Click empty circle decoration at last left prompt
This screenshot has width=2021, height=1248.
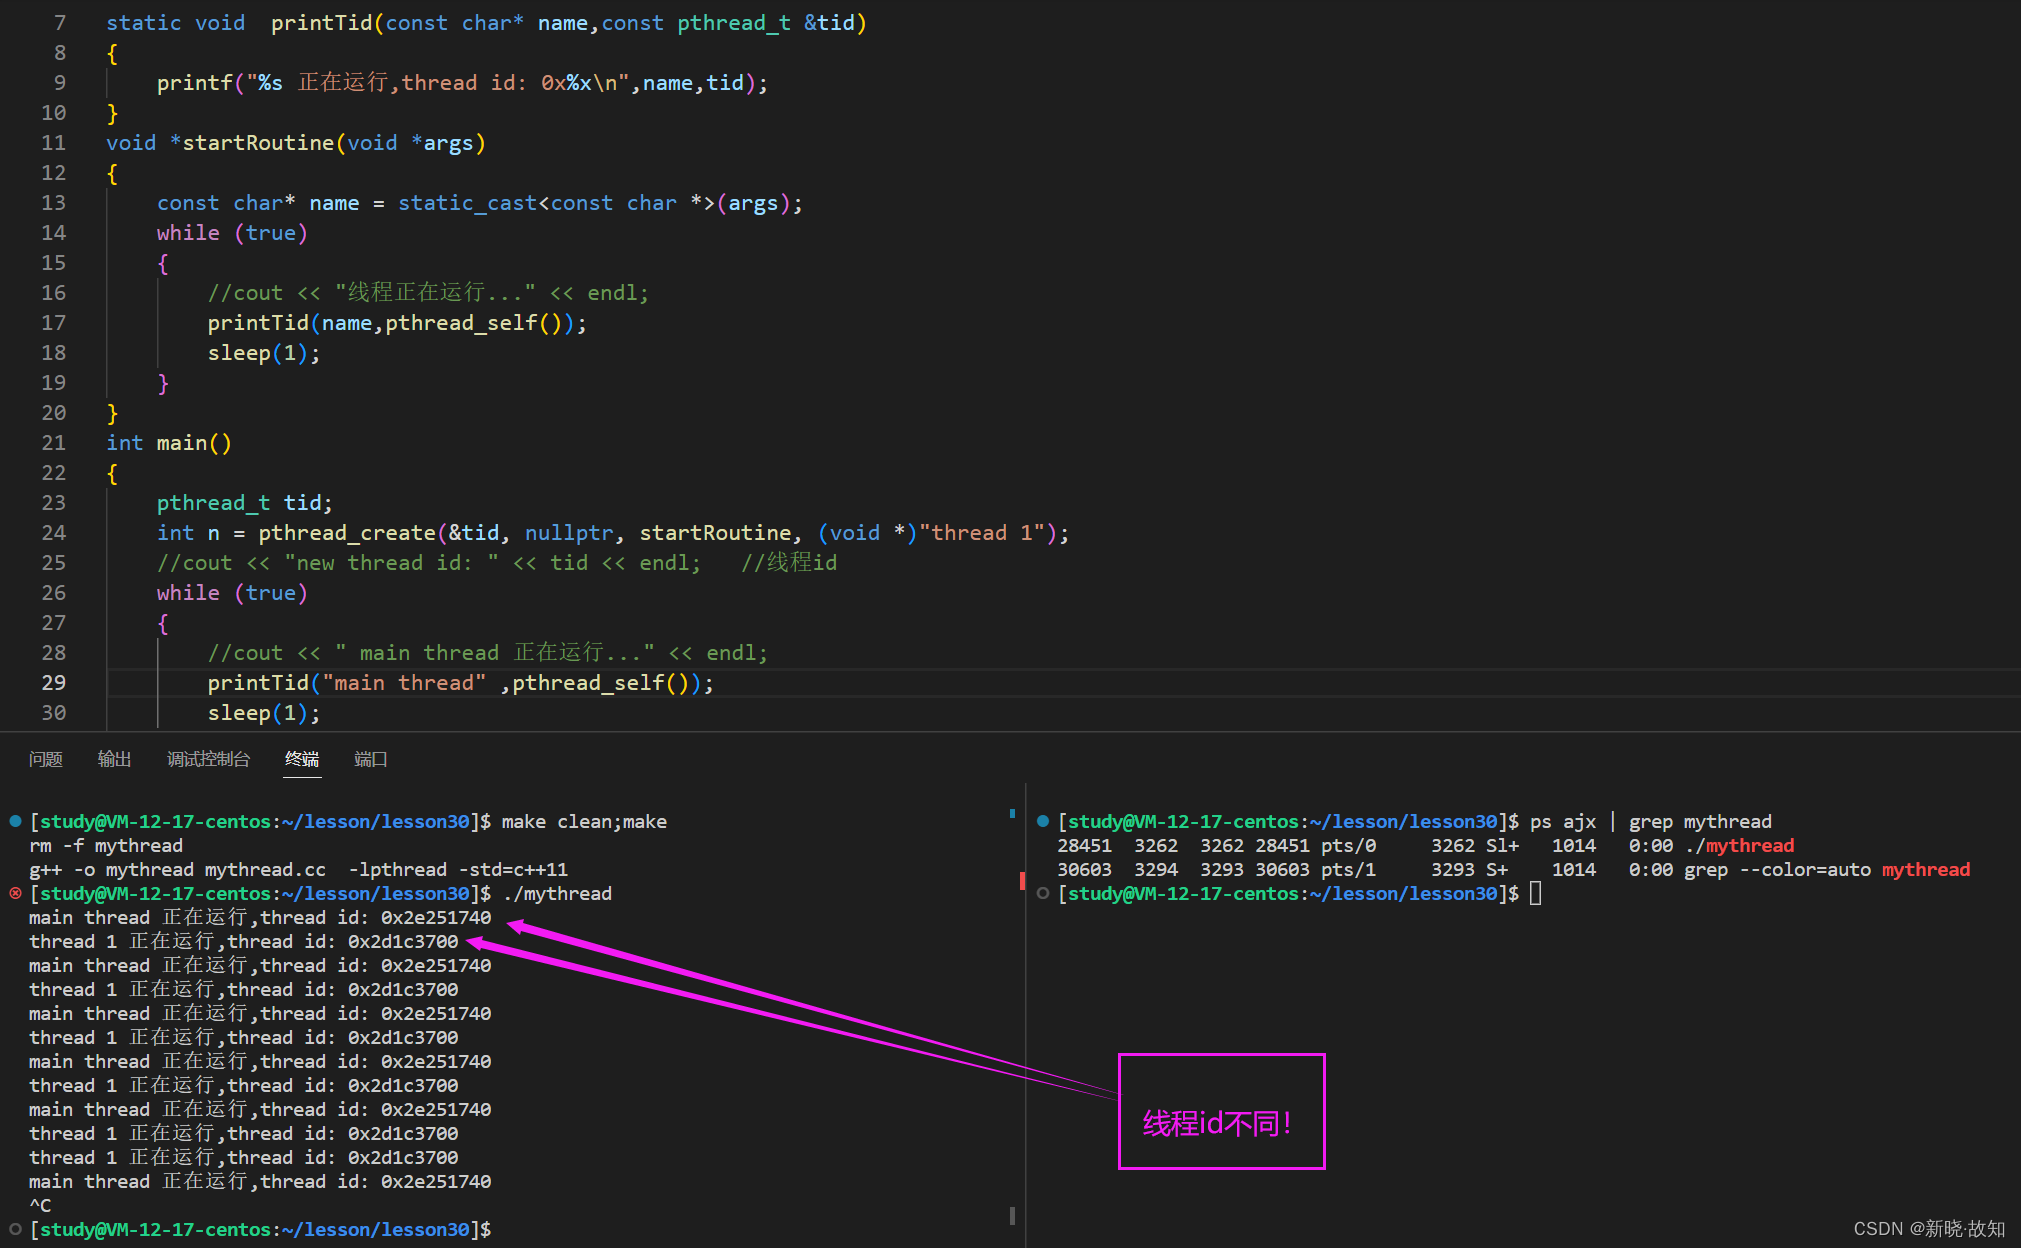tap(15, 1229)
